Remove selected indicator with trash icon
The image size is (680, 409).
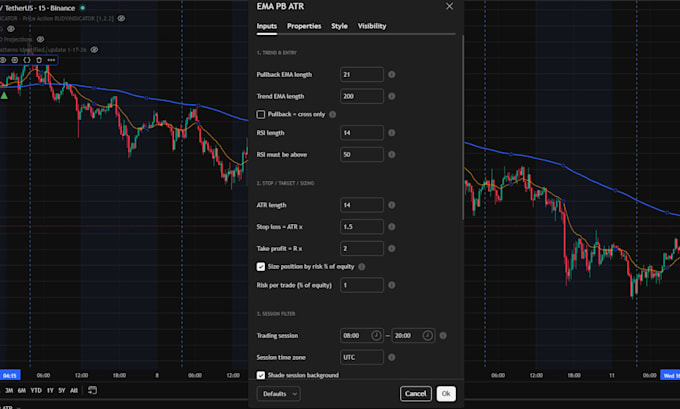[x=39, y=60]
